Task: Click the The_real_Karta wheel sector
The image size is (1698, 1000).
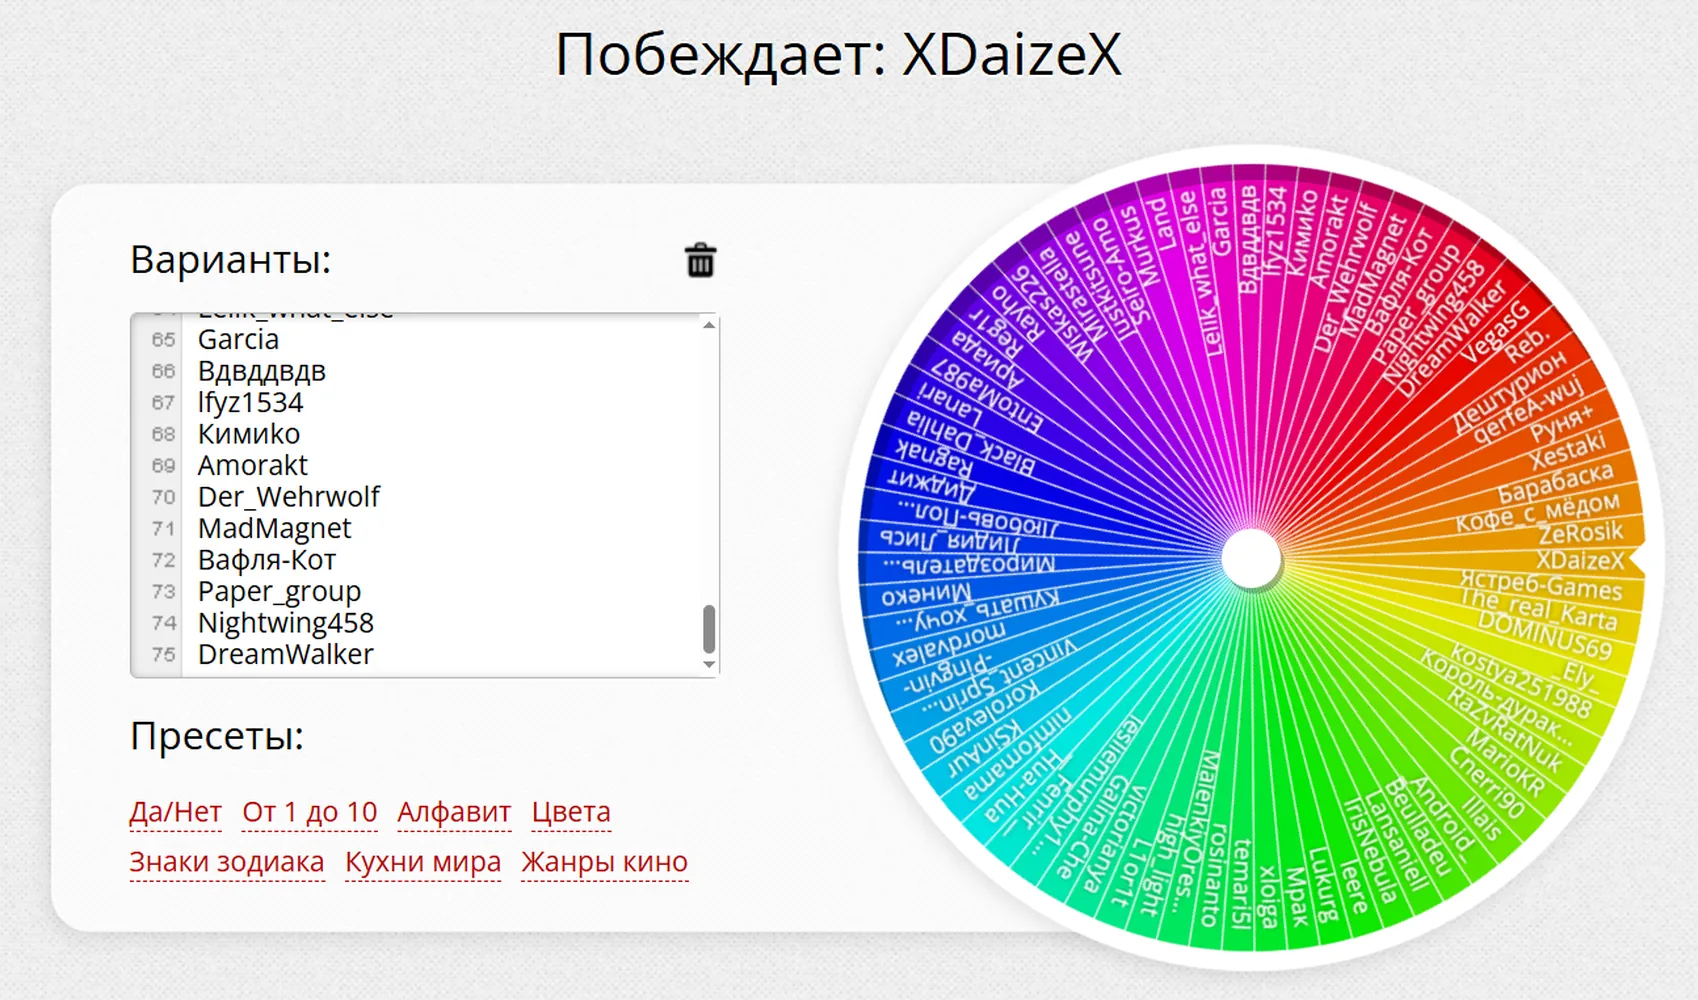Action: (x=1538, y=609)
